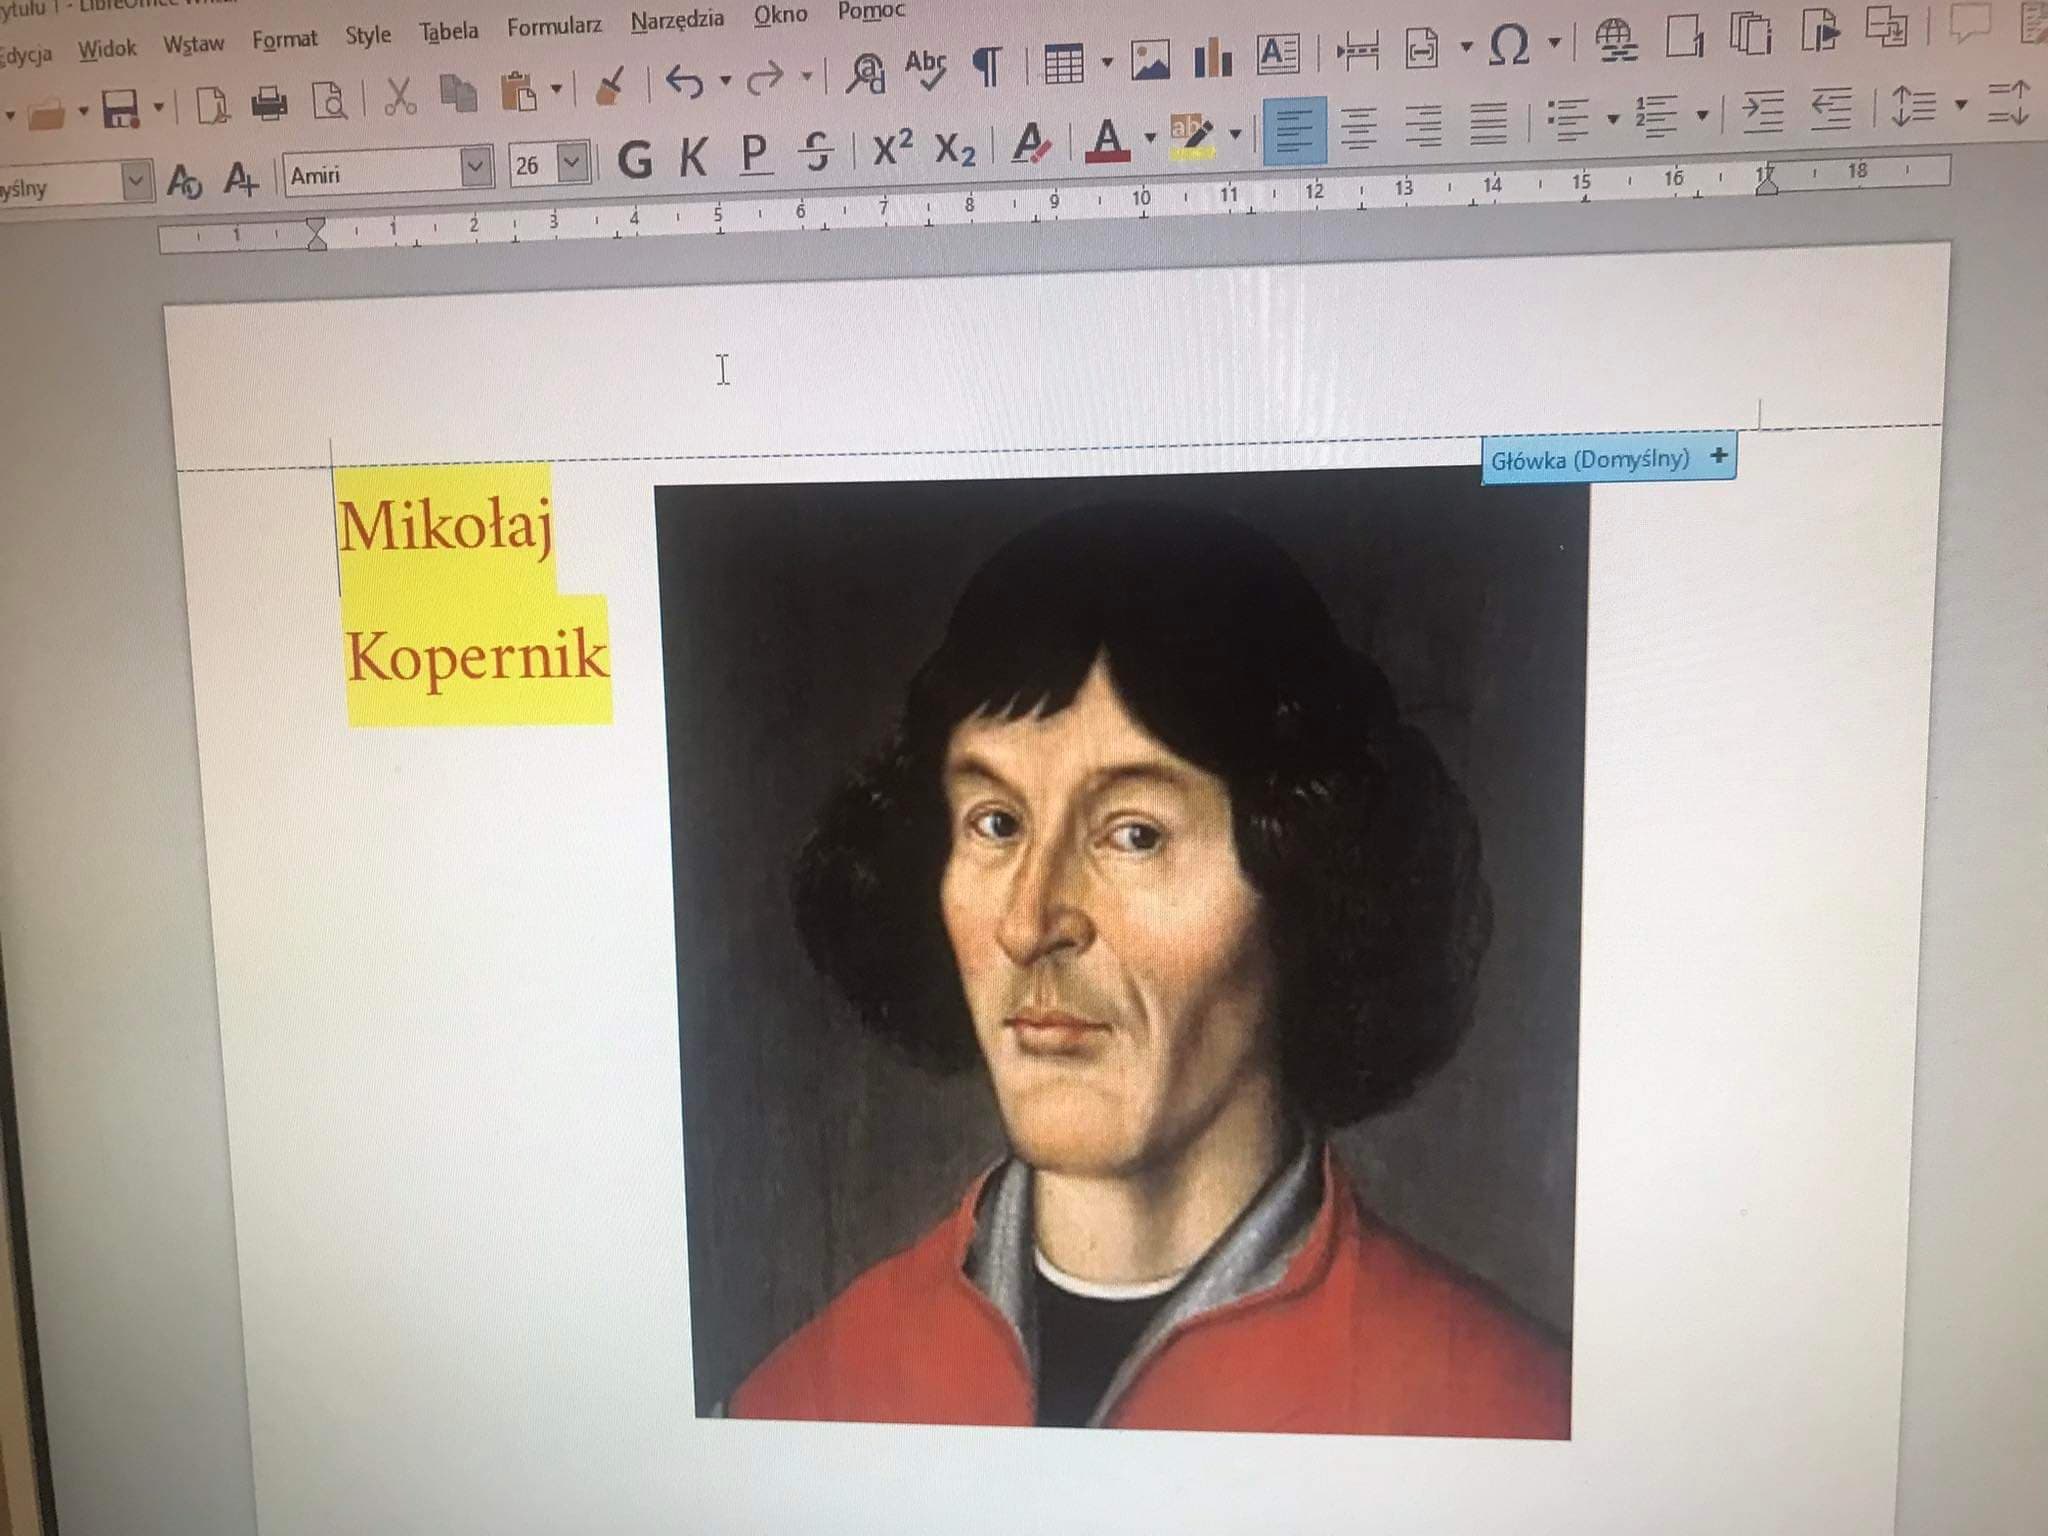Expand the Amiri font name dropdown
Screen dimensions: 2048x1536
coord(476,166)
